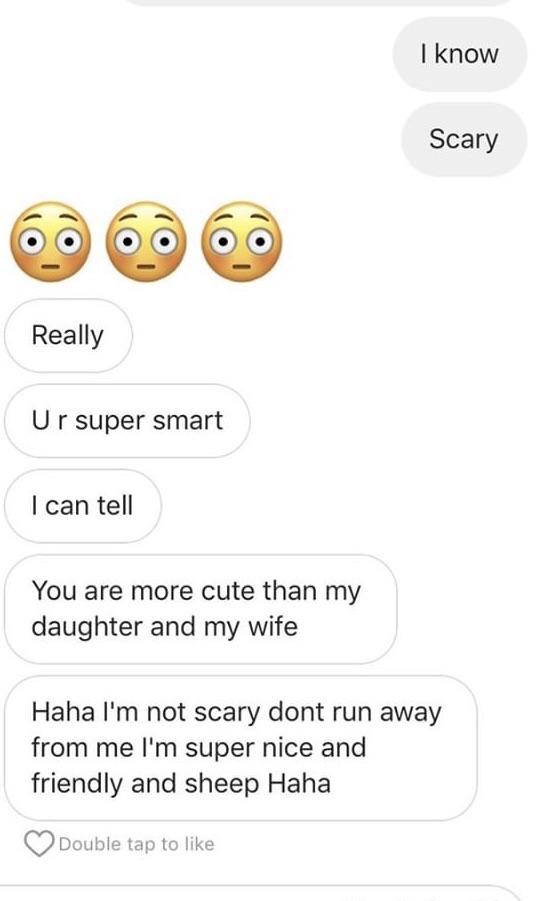Click the 'Double tap to like' text
This screenshot has height=901, width=547.
click(137, 844)
